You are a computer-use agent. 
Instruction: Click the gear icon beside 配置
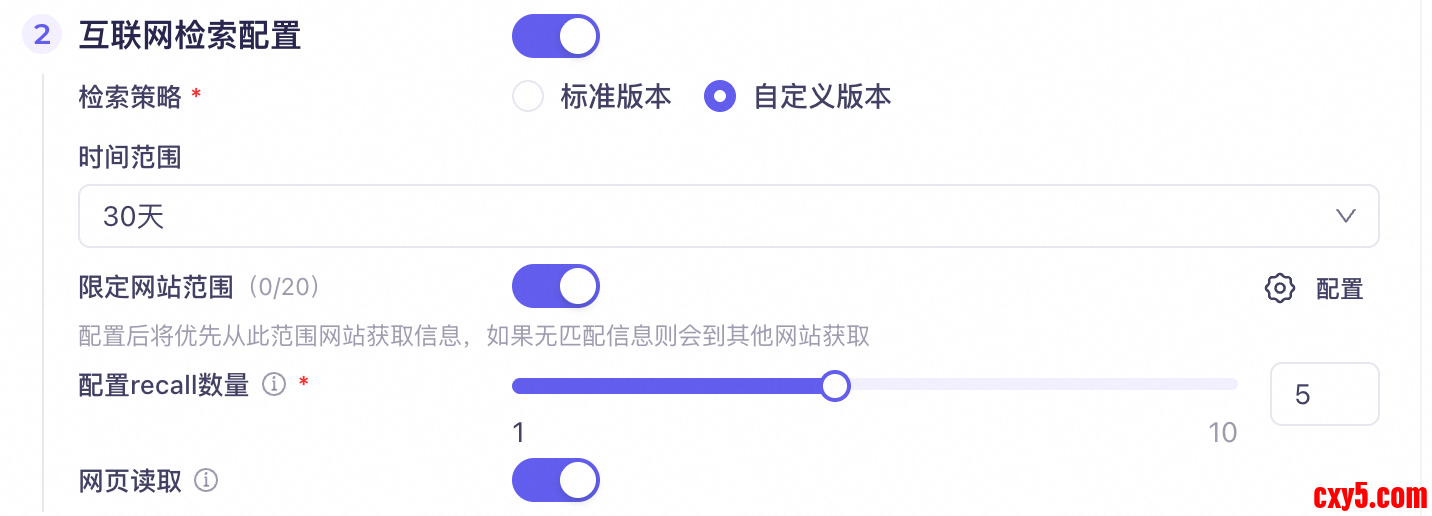tap(1279, 289)
